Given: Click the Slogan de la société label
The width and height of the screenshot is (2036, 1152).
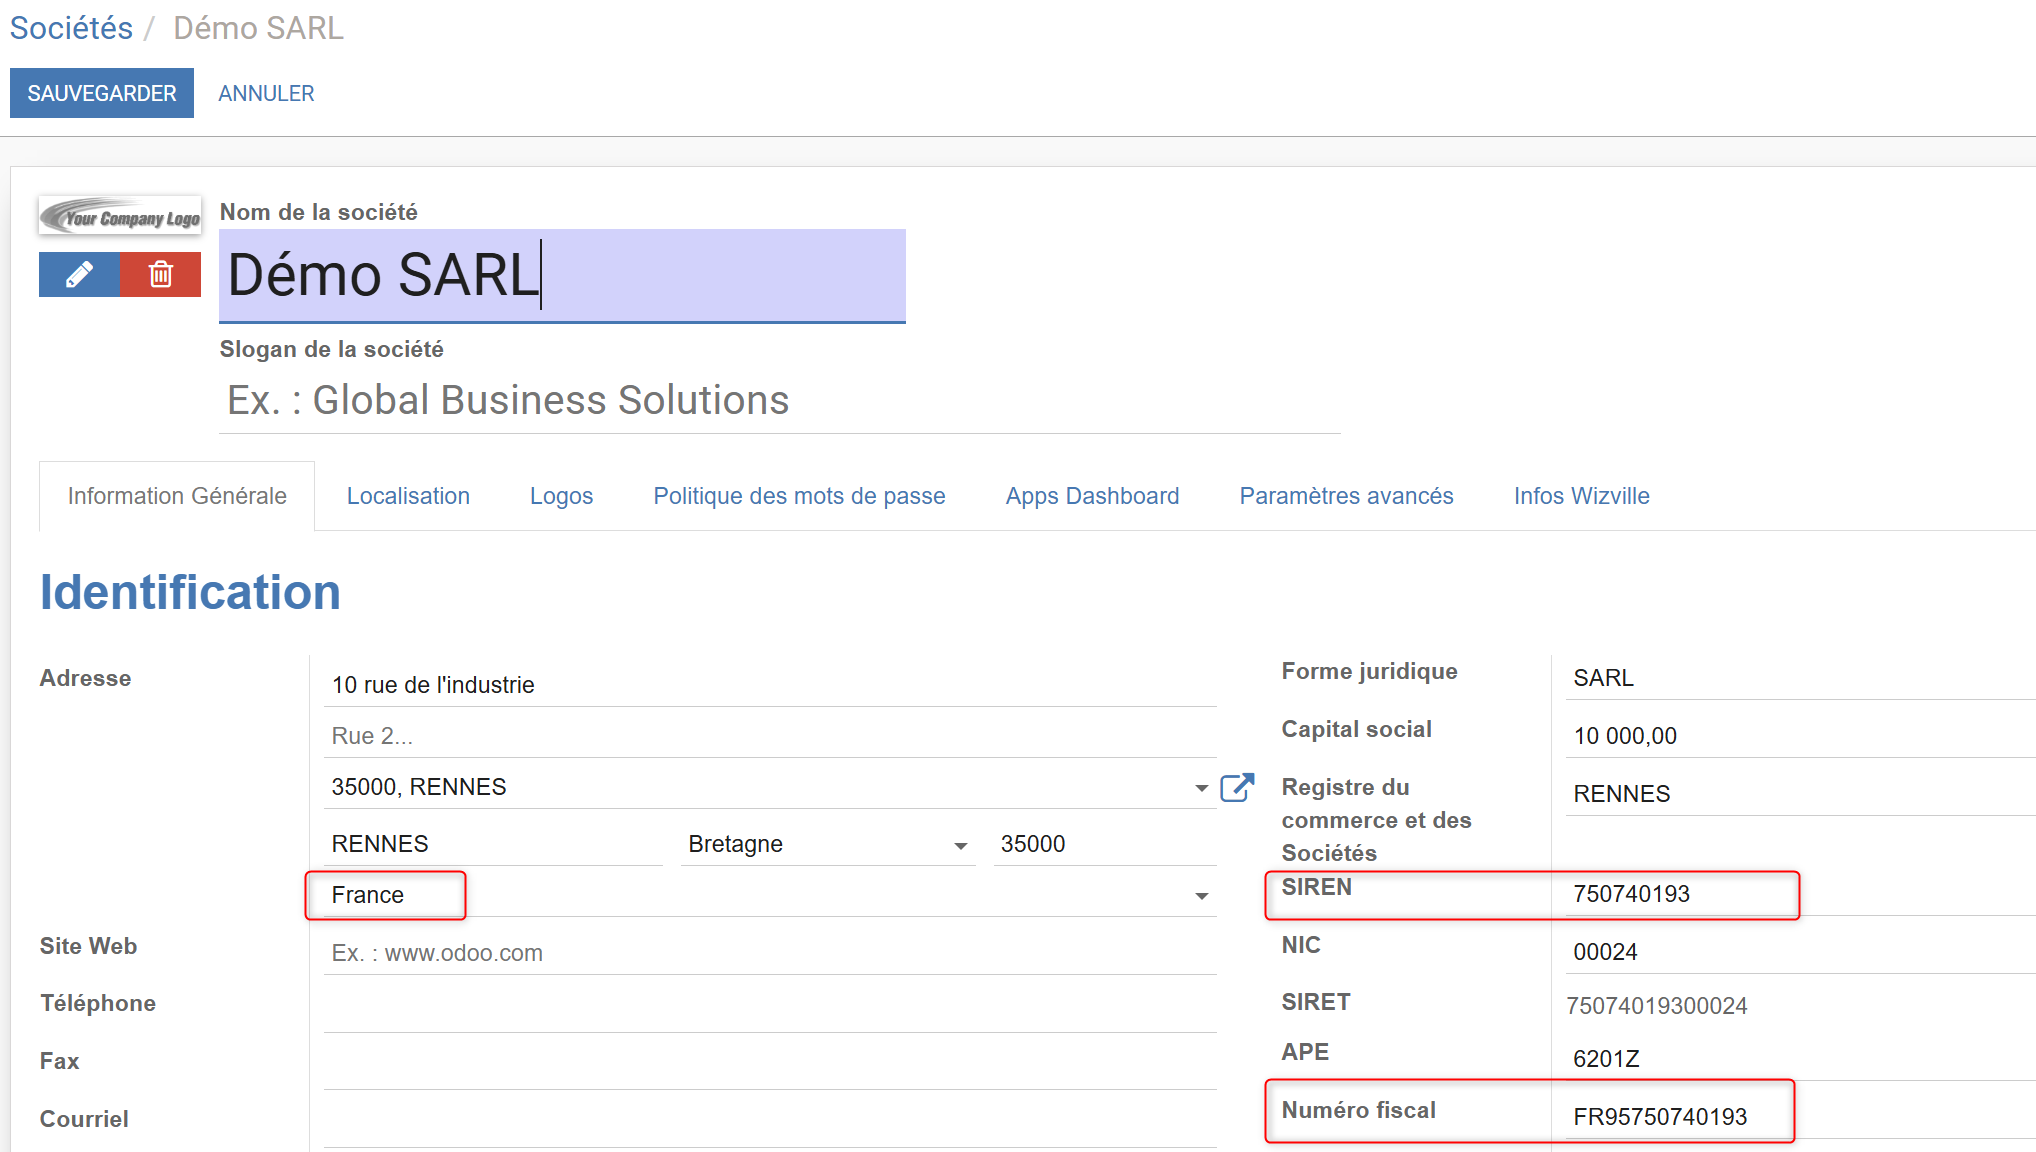Looking at the screenshot, I should tap(331, 349).
